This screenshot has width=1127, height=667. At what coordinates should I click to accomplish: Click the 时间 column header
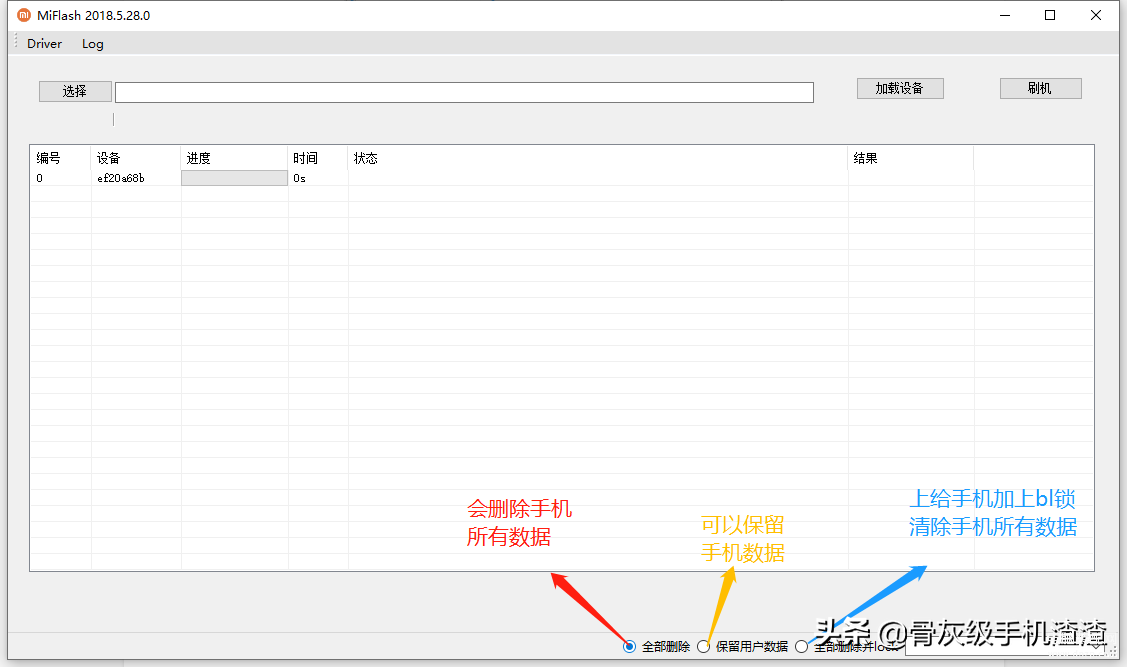pos(318,158)
